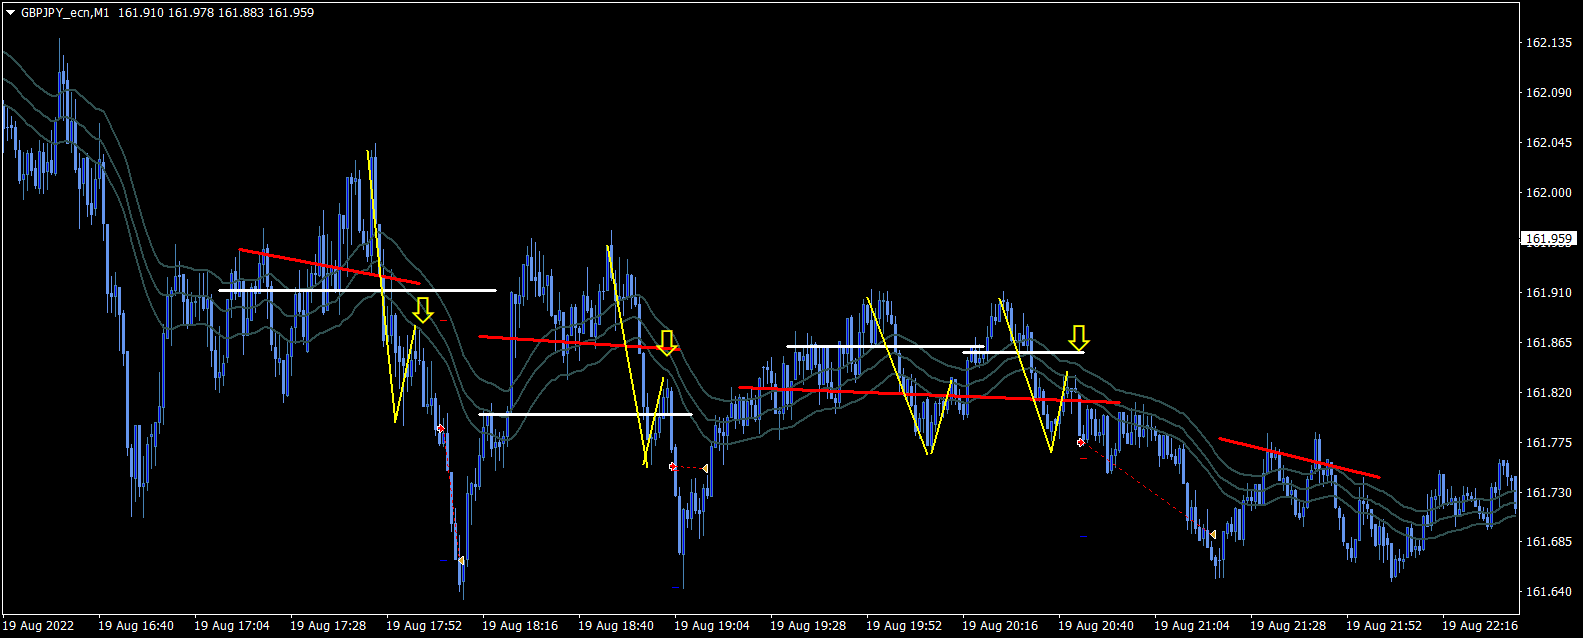Click the 19 Aug 19:28 time label
The image size is (1583, 638).
tap(808, 626)
